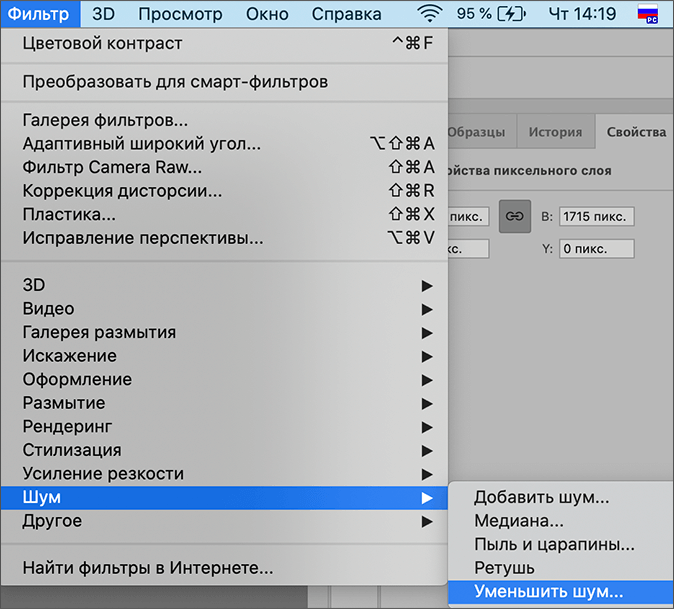Expand the Рендеринг submenu
The height and width of the screenshot is (609, 674).
224,427
